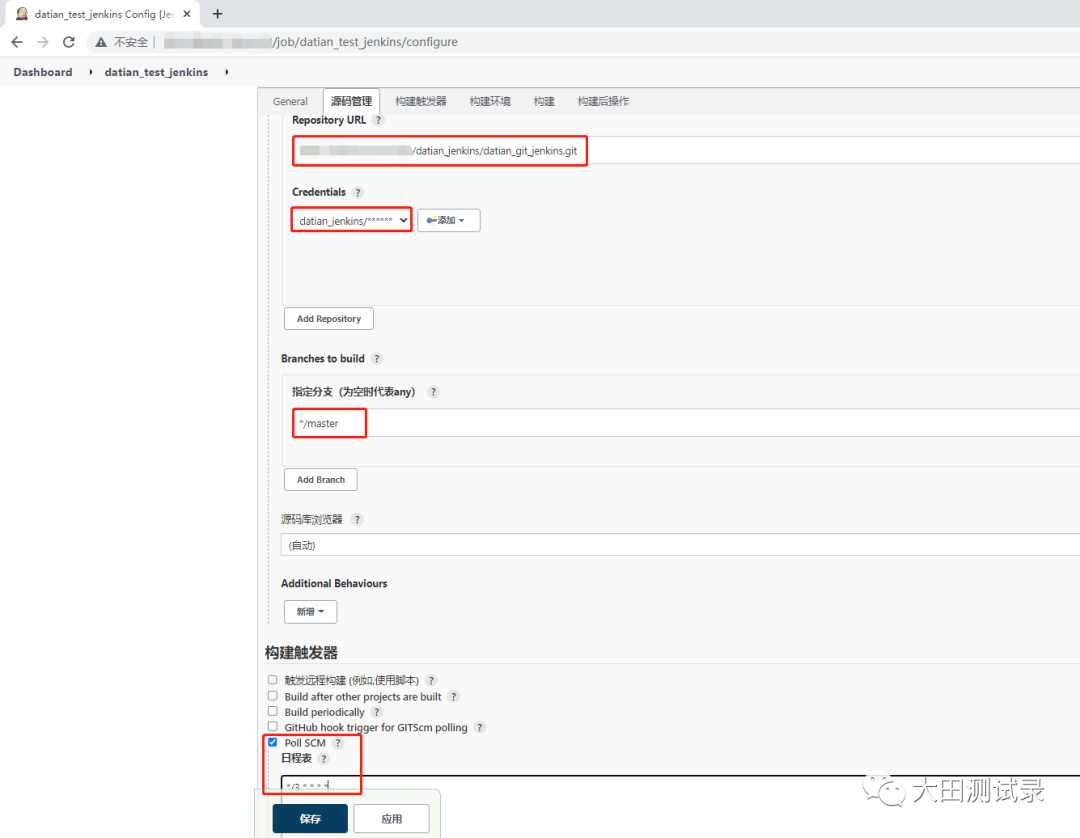Reload the page with refresh icon
The height and width of the screenshot is (838, 1080).
click(69, 42)
